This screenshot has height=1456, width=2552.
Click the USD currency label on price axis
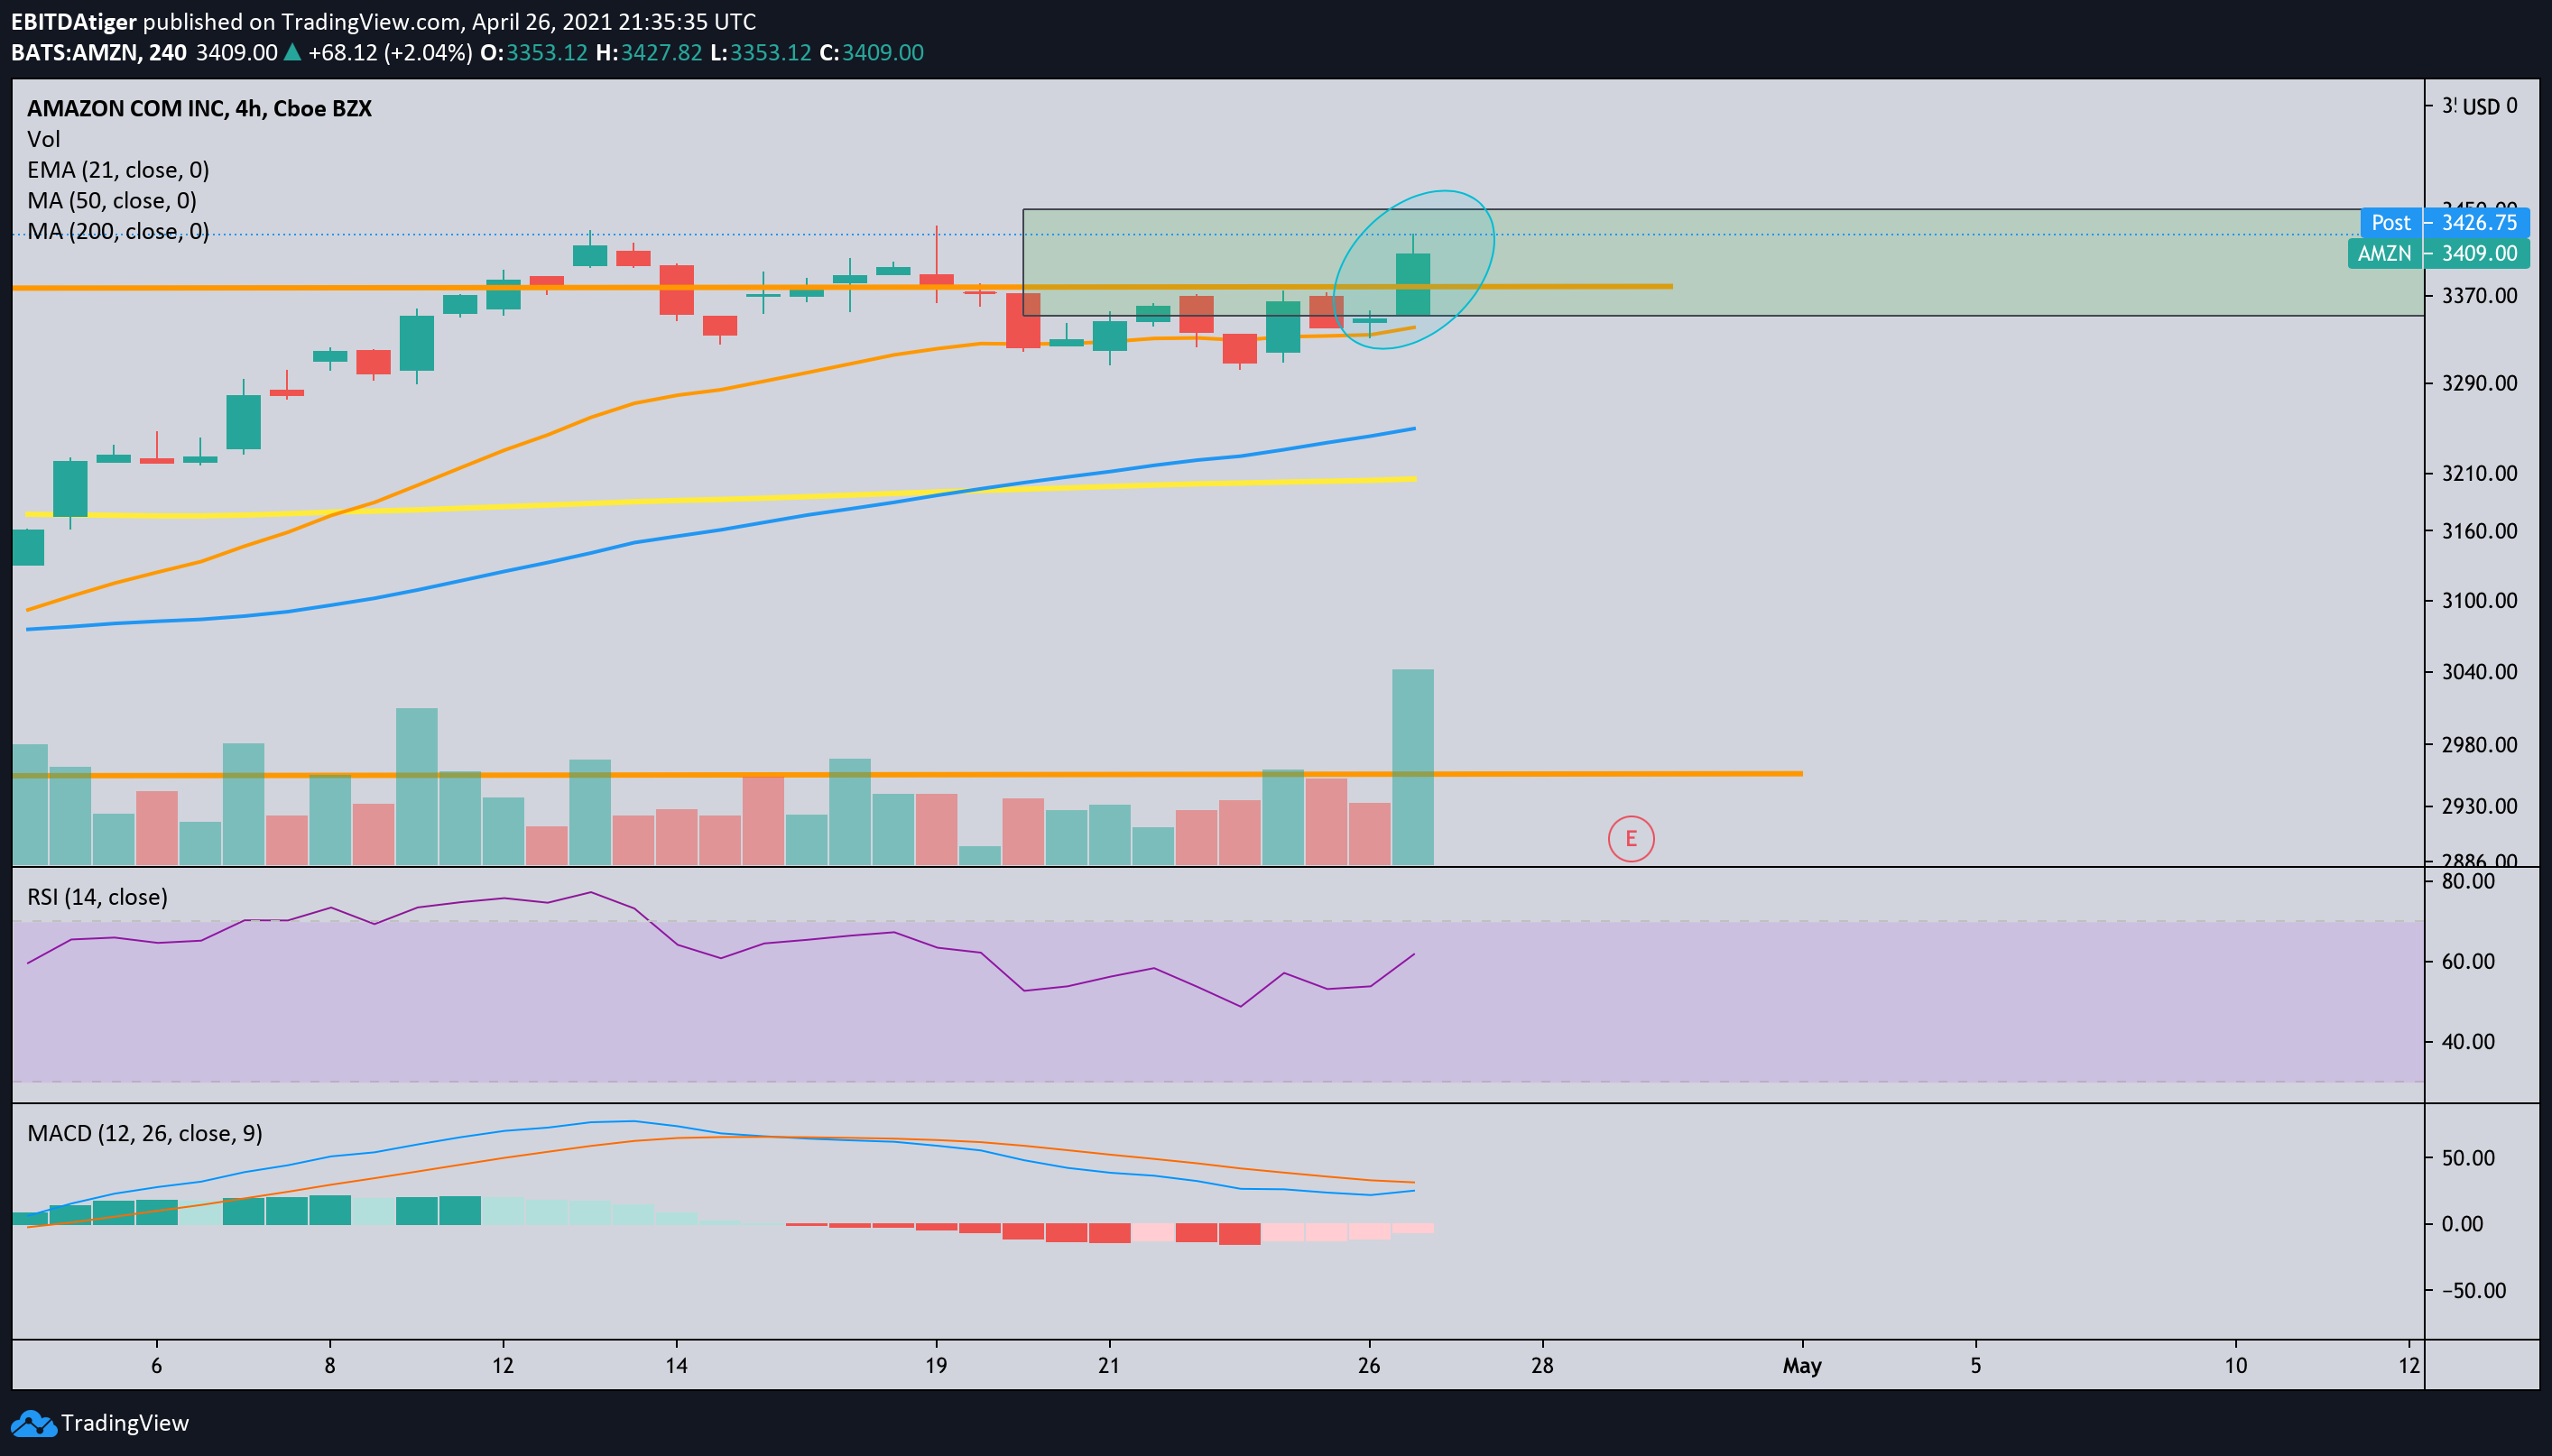click(2481, 106)
